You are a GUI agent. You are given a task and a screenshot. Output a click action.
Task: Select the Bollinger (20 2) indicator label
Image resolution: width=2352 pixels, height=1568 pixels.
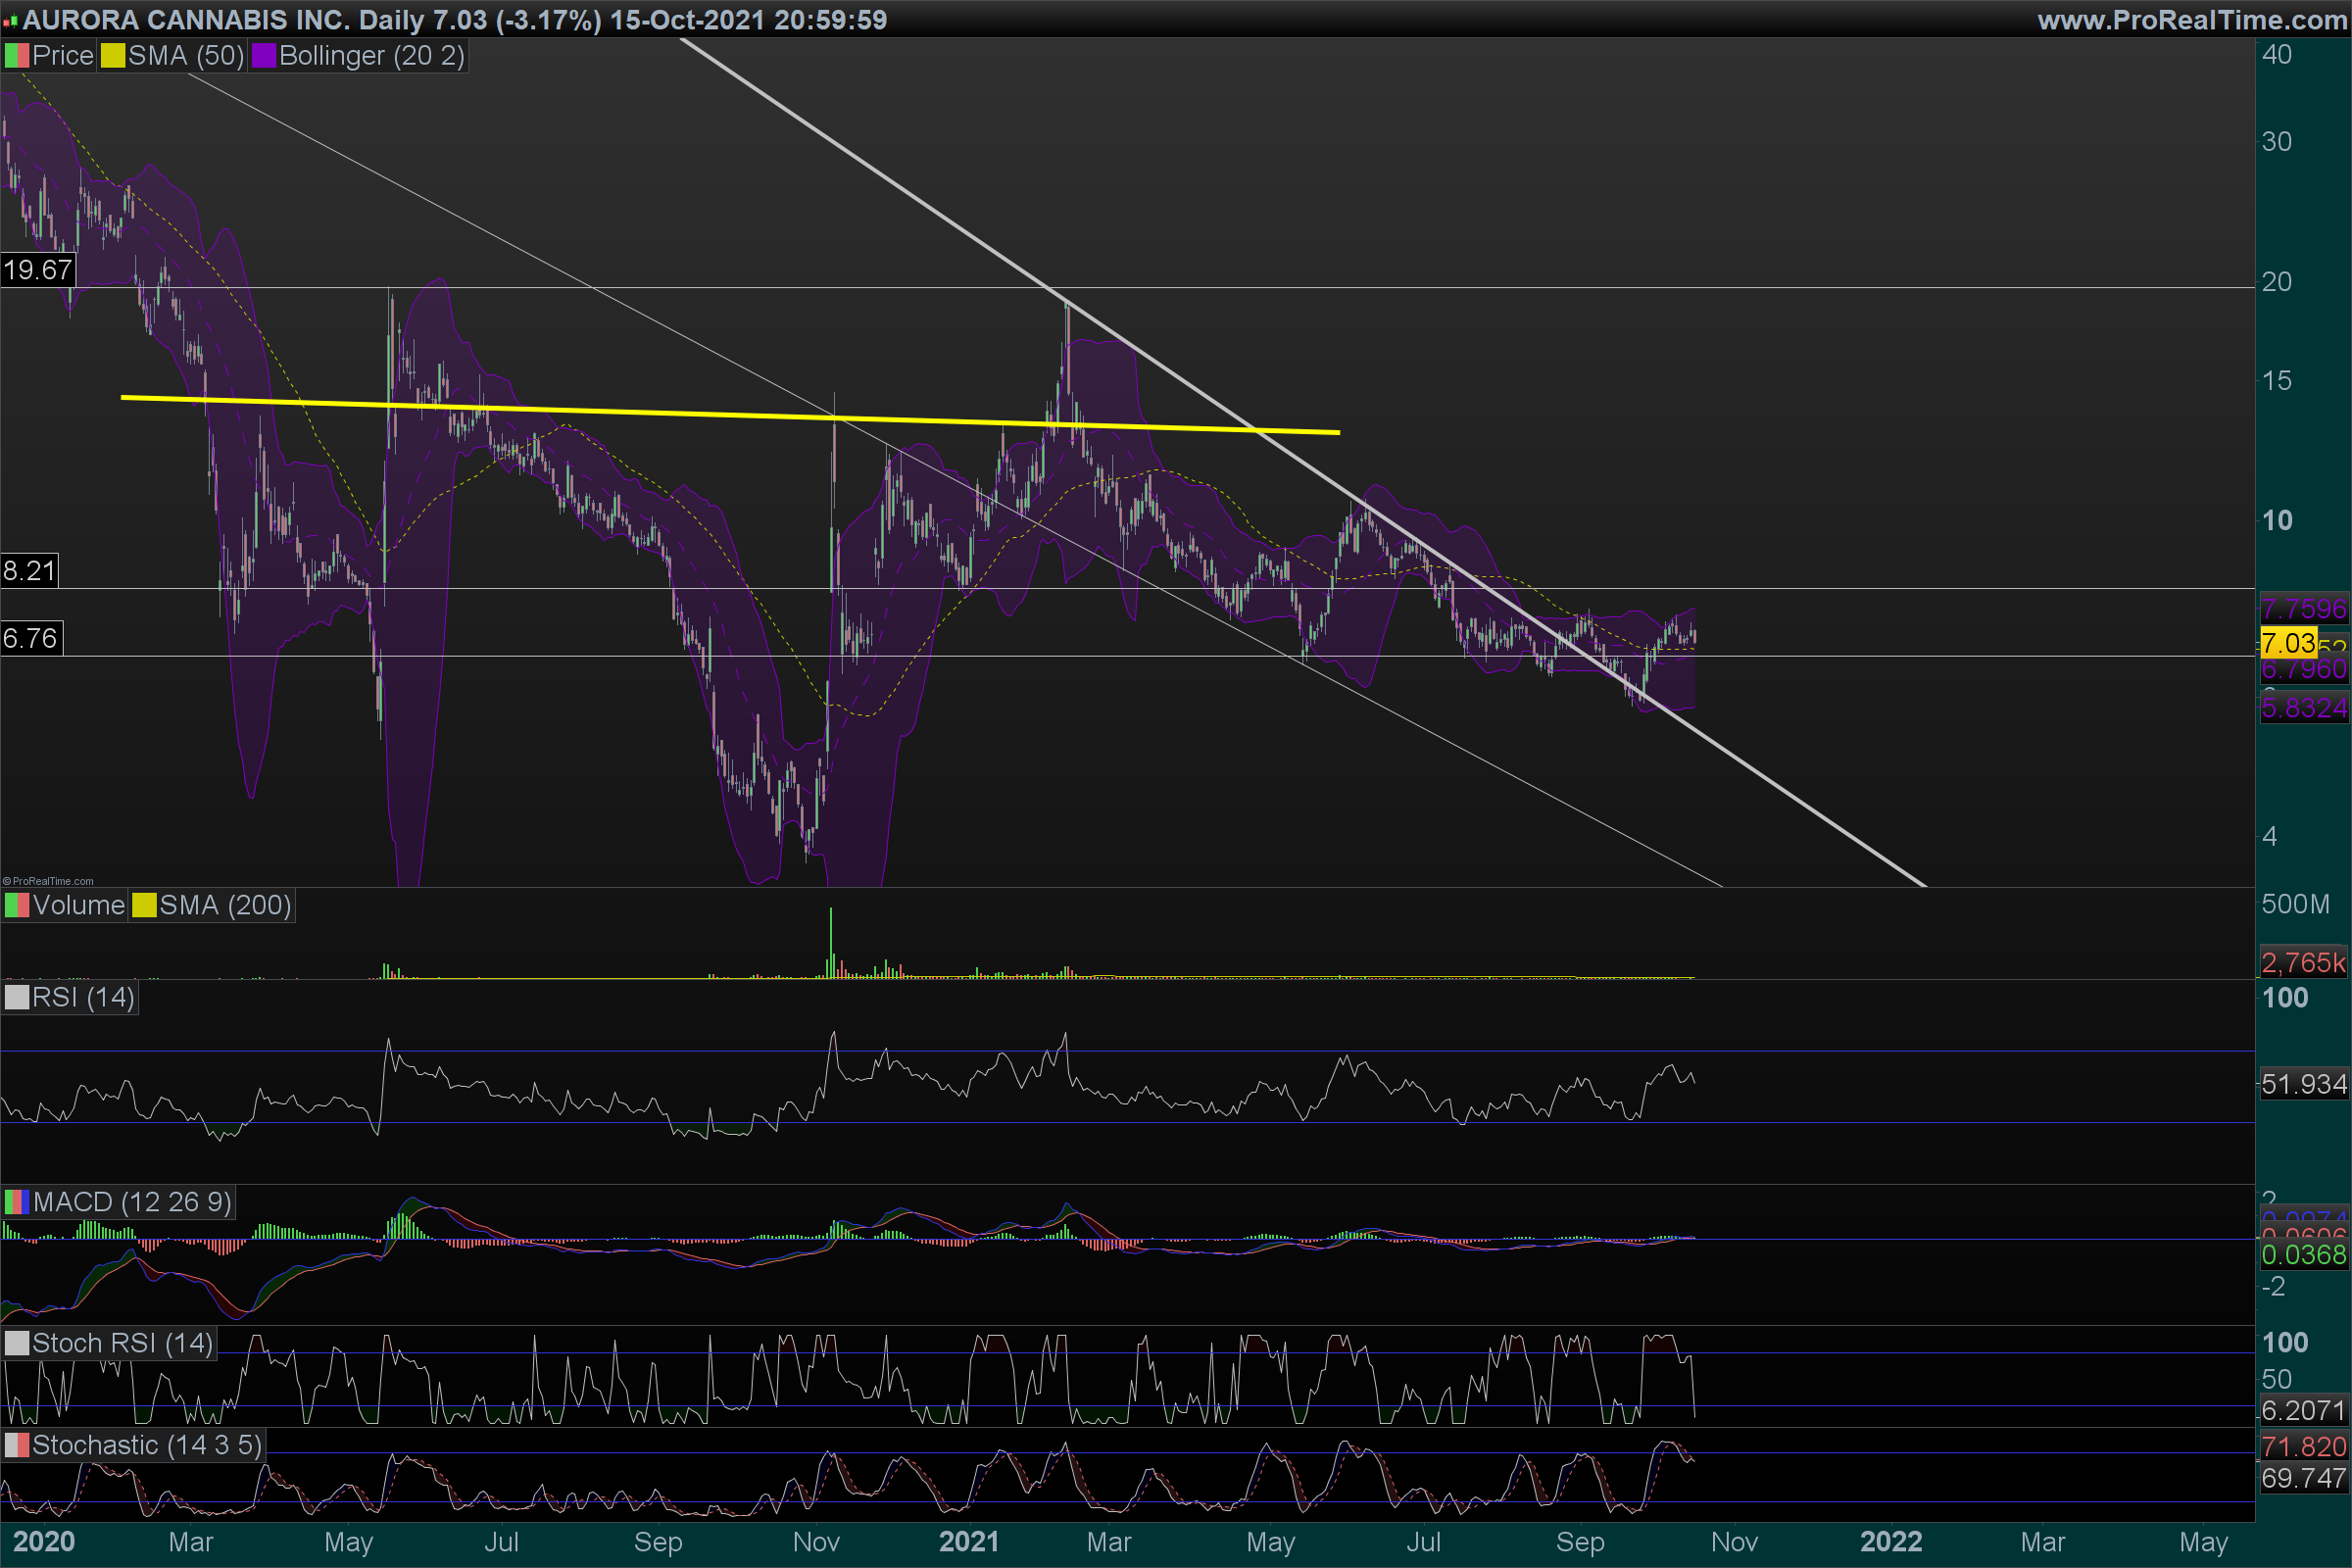(x=371, y=56)
